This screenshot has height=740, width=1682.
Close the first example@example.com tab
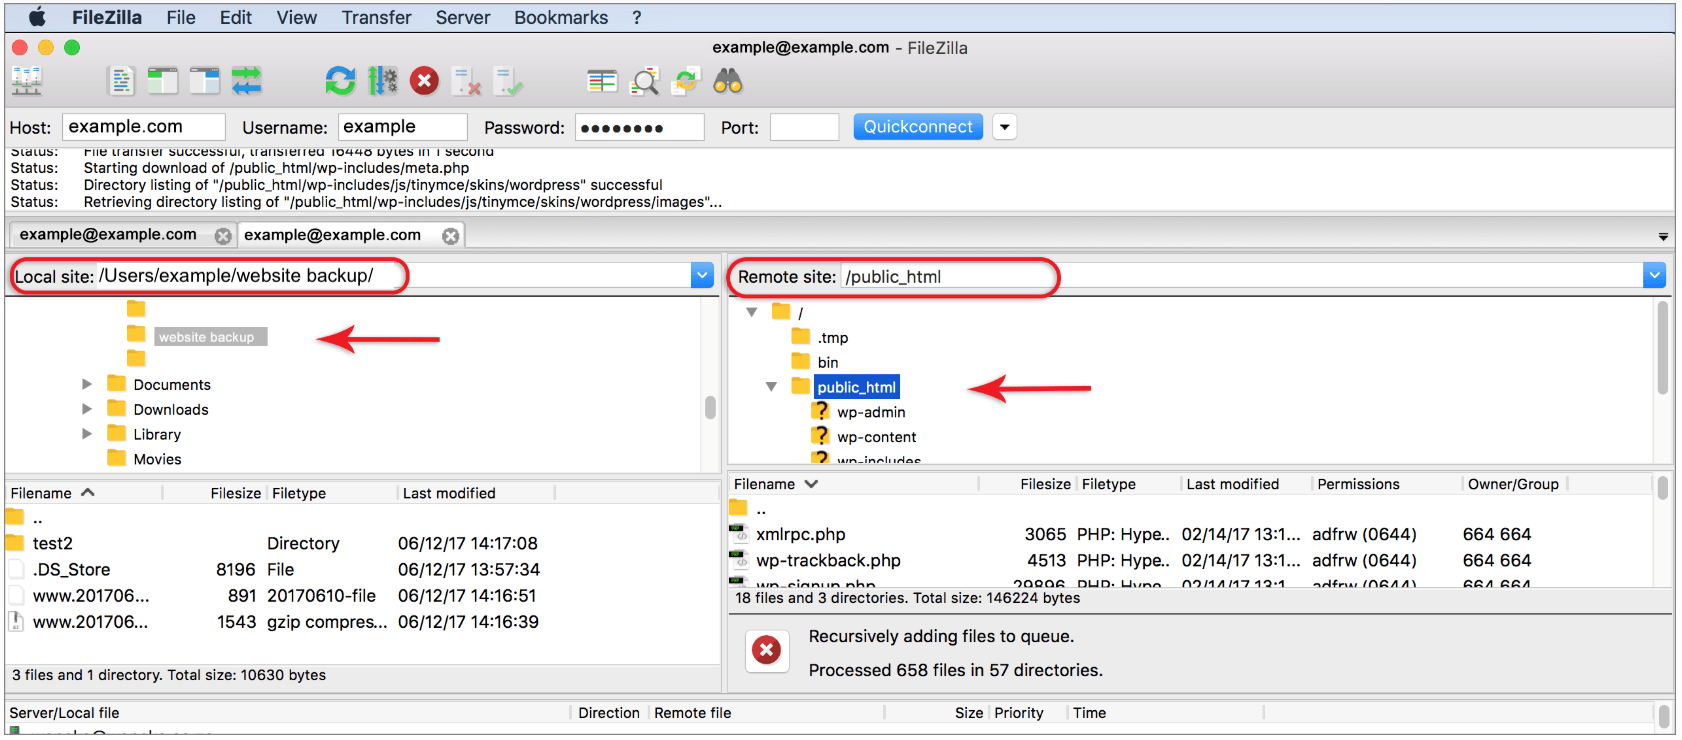click(x=223, y=236)
